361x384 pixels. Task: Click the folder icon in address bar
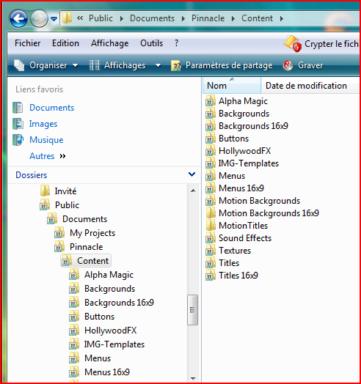(x=67, y=18)
